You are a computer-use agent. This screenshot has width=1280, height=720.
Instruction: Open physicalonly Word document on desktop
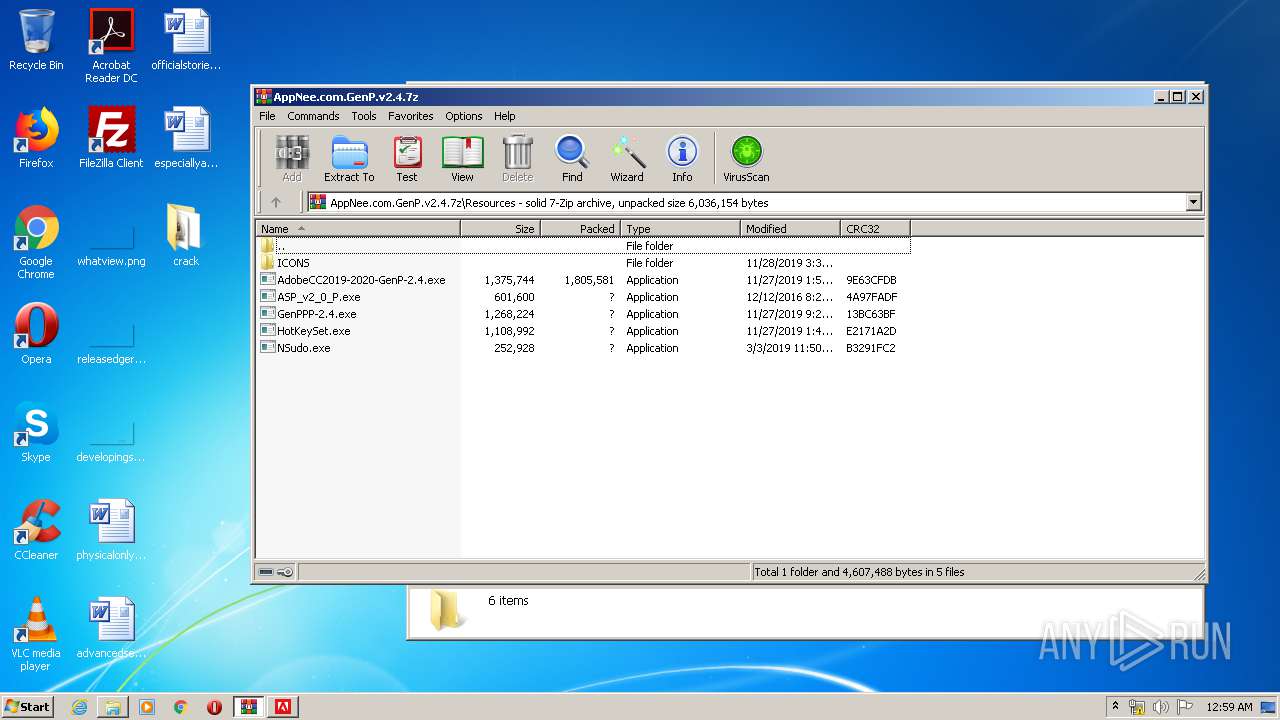111,529
